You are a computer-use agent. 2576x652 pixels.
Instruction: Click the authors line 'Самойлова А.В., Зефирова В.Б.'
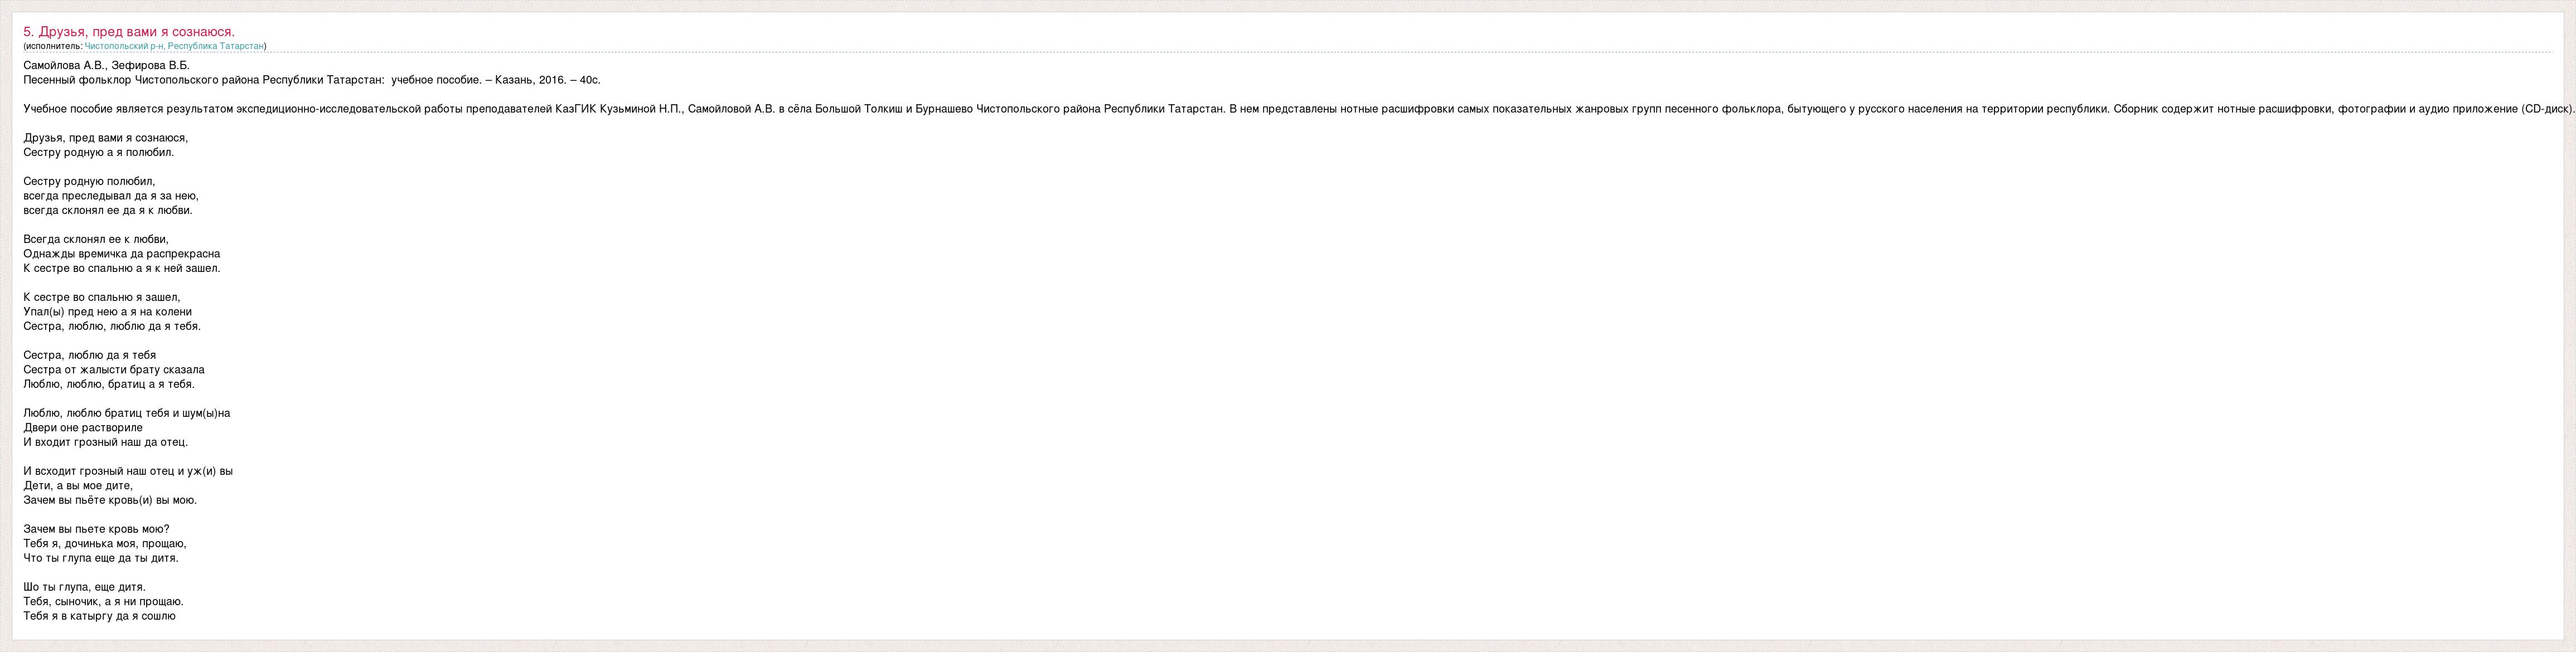[x=99, y=65]
